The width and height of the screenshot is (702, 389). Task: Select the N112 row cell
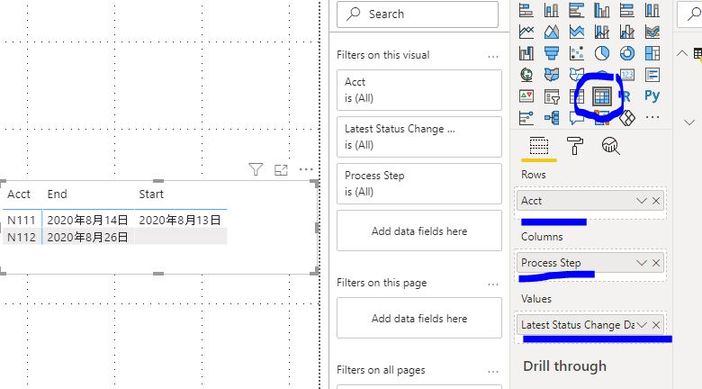[21, 237]
